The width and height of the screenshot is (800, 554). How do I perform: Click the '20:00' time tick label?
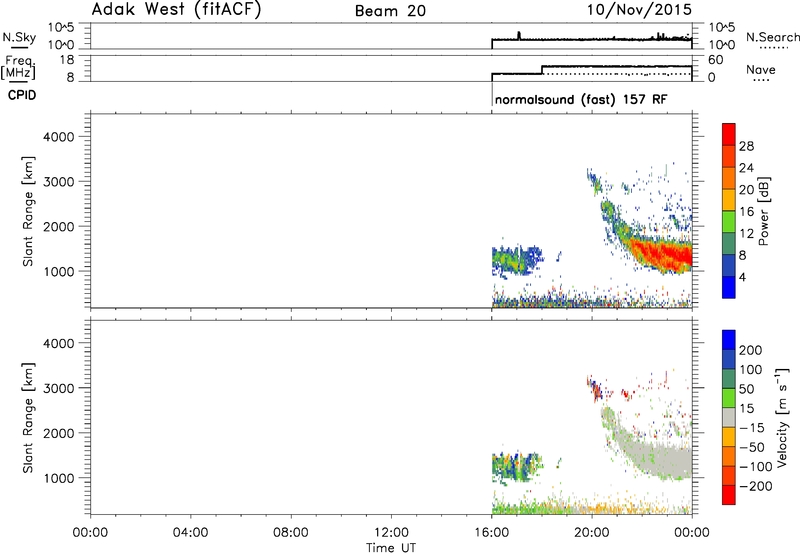coord(592,533)
